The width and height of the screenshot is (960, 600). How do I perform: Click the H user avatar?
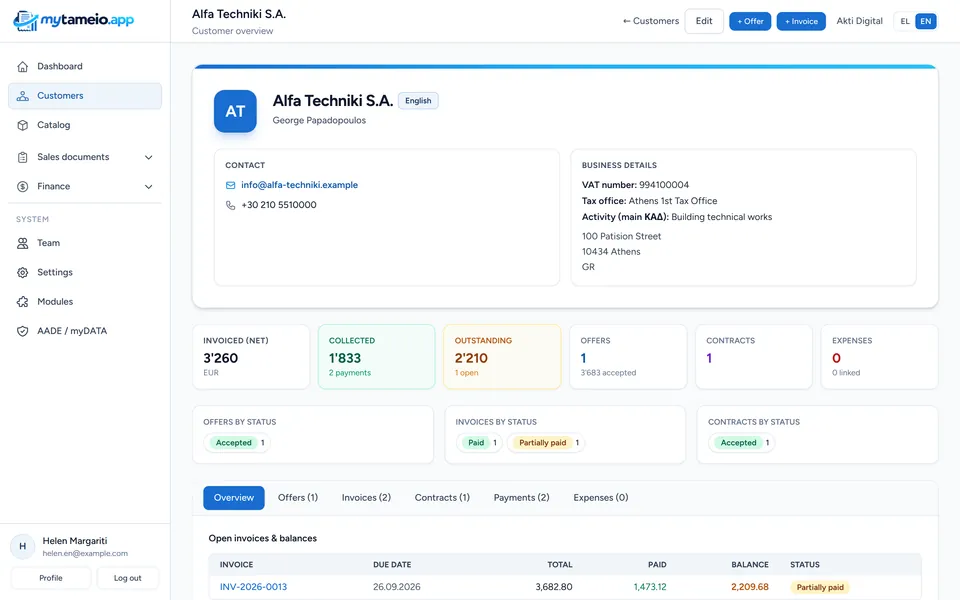coord(23,546)
